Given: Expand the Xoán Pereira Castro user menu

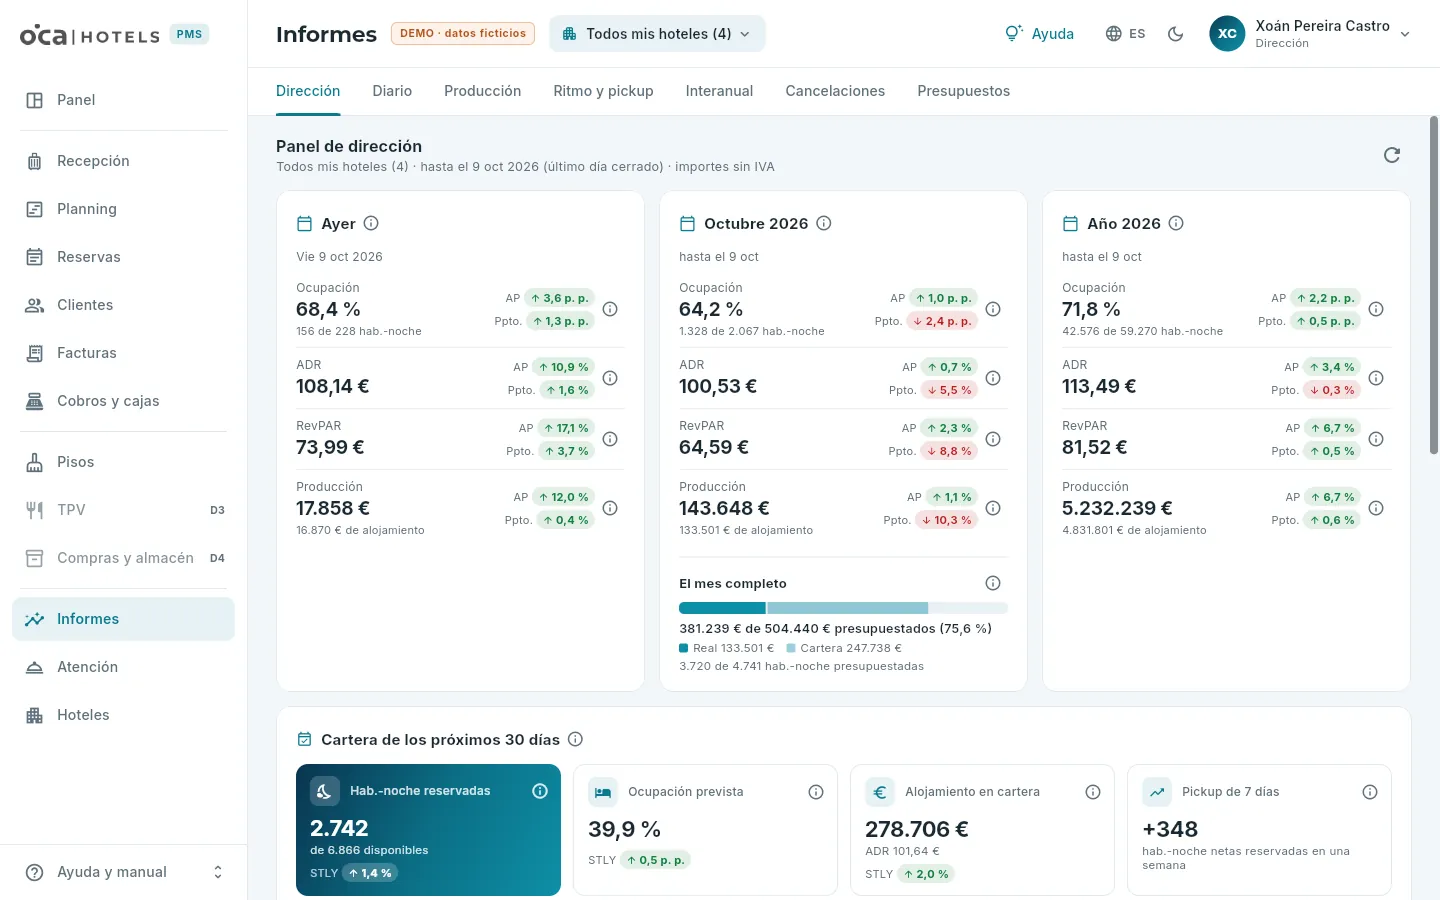Looking at the screenshot, I should 1310,34.
